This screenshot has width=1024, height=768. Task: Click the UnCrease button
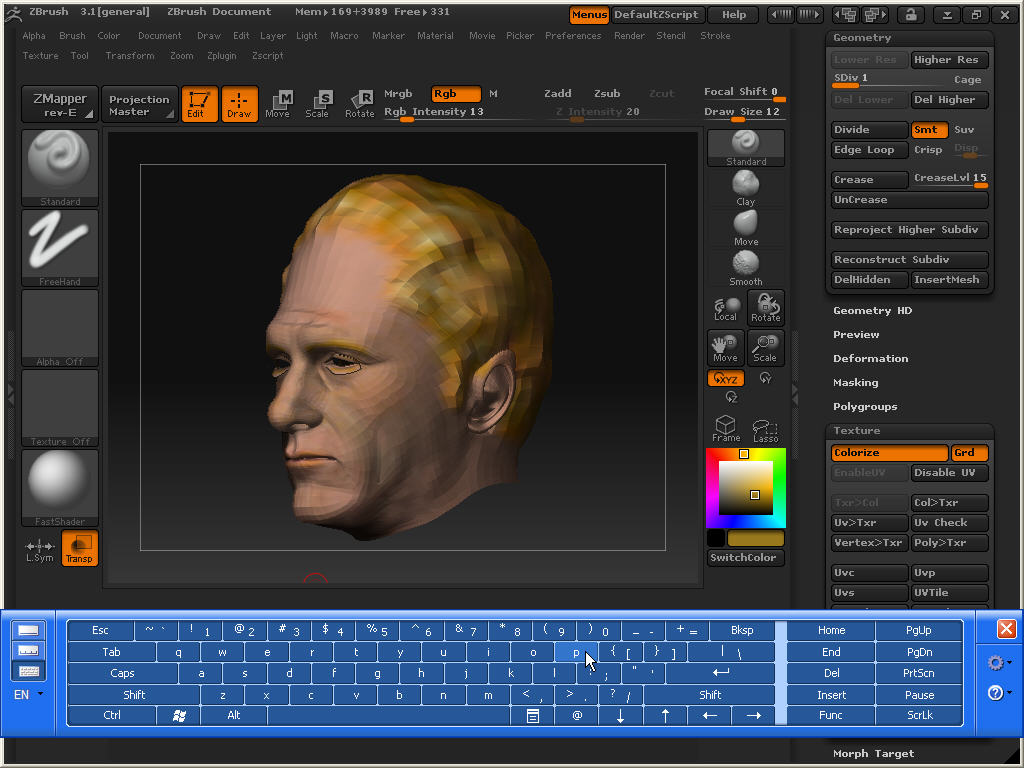tap(909, 199)
